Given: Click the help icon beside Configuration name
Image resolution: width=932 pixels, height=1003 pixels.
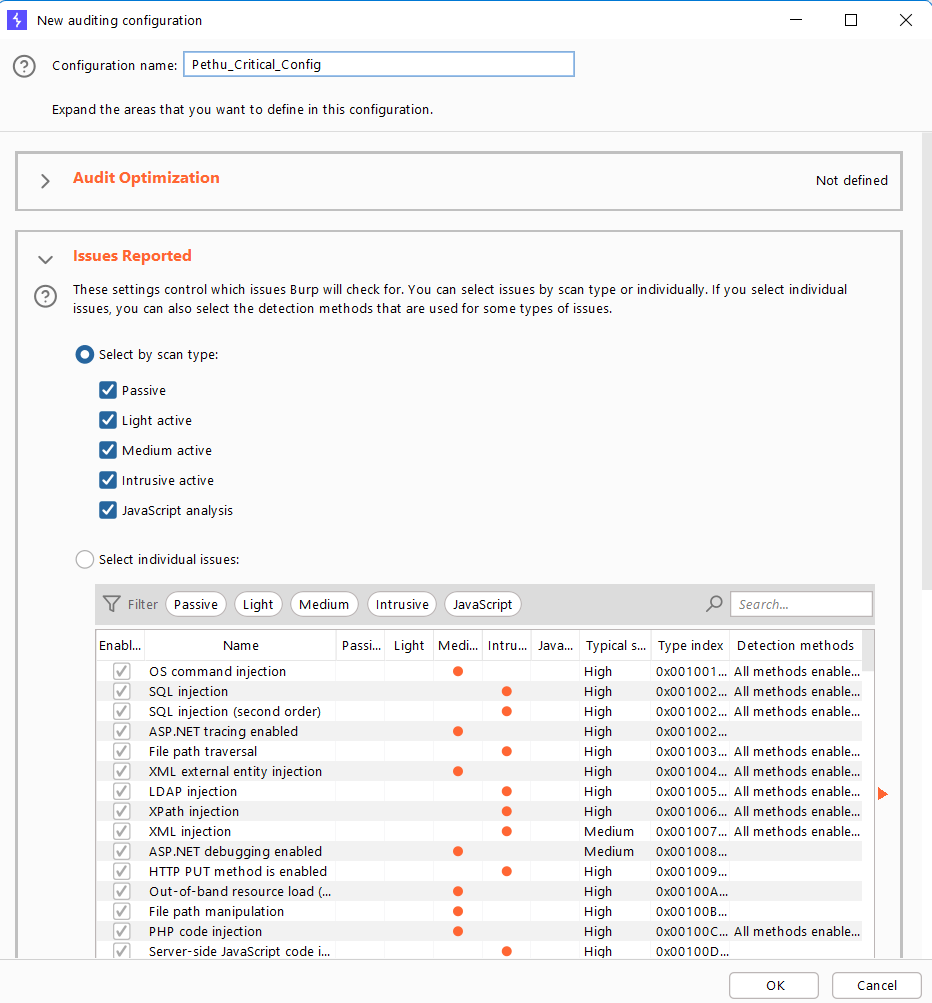Looking at the screenshot, I should pyautogui.click(x=24, y=66).
